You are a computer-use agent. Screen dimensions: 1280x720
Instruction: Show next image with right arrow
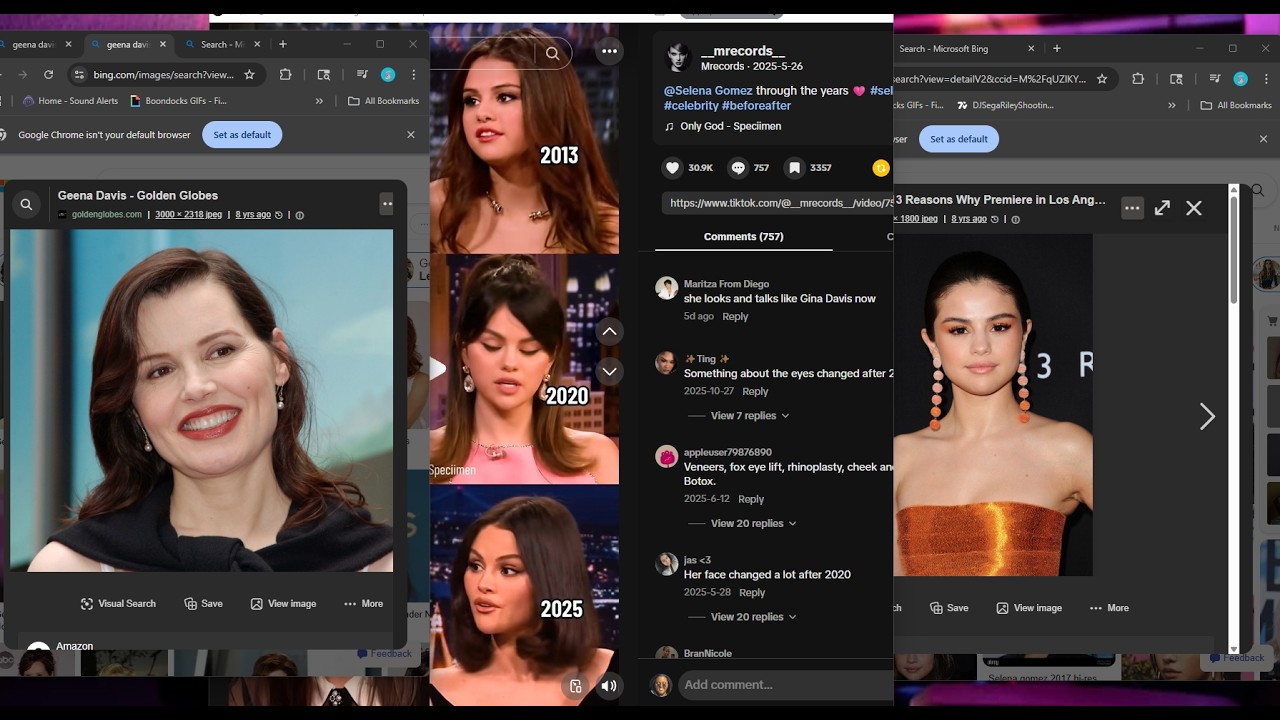coord(1207,416)
